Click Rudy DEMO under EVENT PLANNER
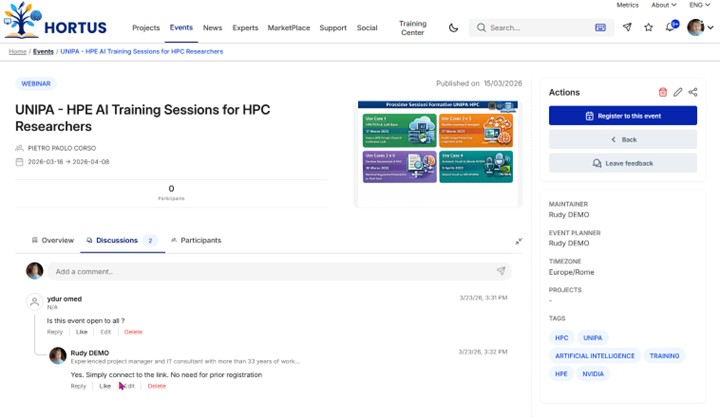Image resolution: width=720 pixels, height=417 pixels. tap(569, 243)
